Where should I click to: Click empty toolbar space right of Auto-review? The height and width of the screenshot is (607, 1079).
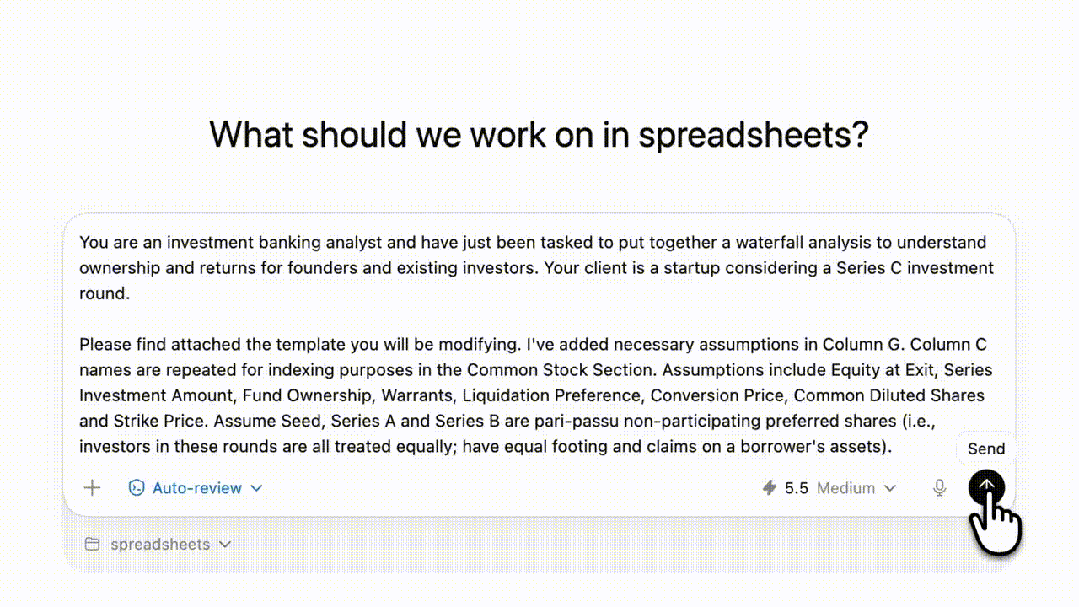[500, 488]
